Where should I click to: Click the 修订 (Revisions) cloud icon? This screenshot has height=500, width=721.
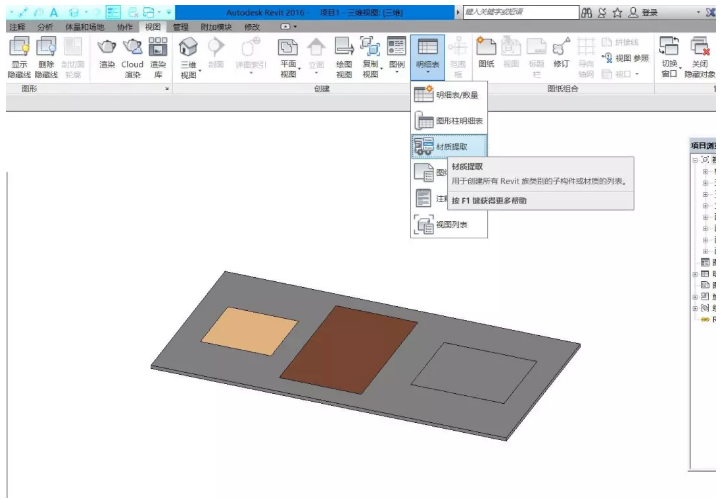click(x=561, y=47)
